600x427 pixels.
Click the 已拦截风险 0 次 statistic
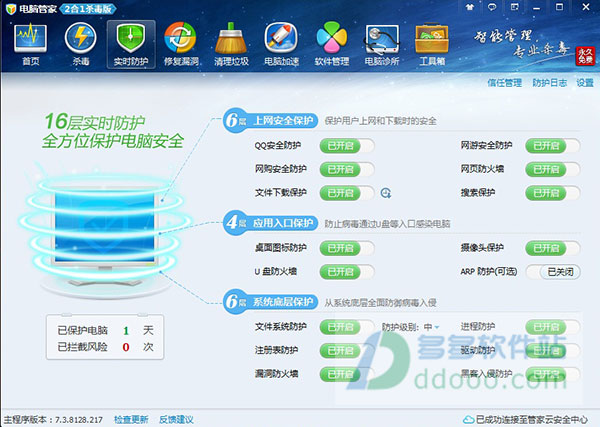tap(106, 347)
